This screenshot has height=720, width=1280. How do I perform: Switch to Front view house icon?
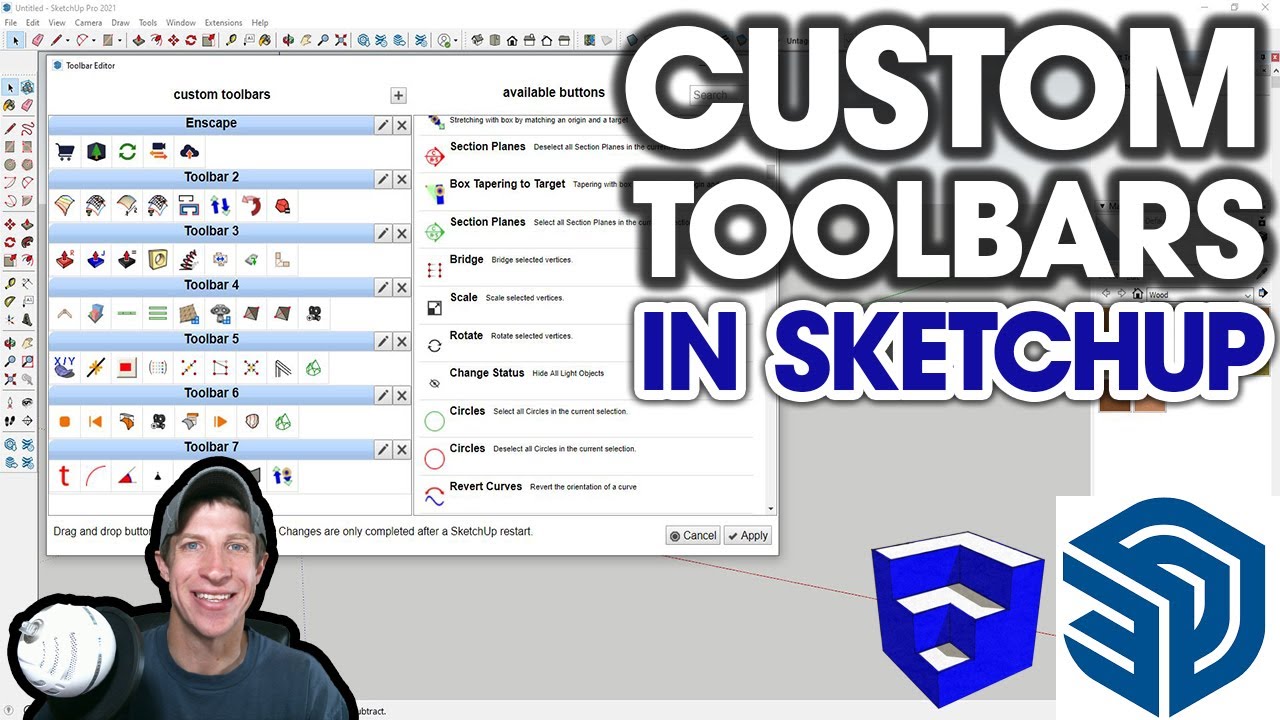pos(512,40)
